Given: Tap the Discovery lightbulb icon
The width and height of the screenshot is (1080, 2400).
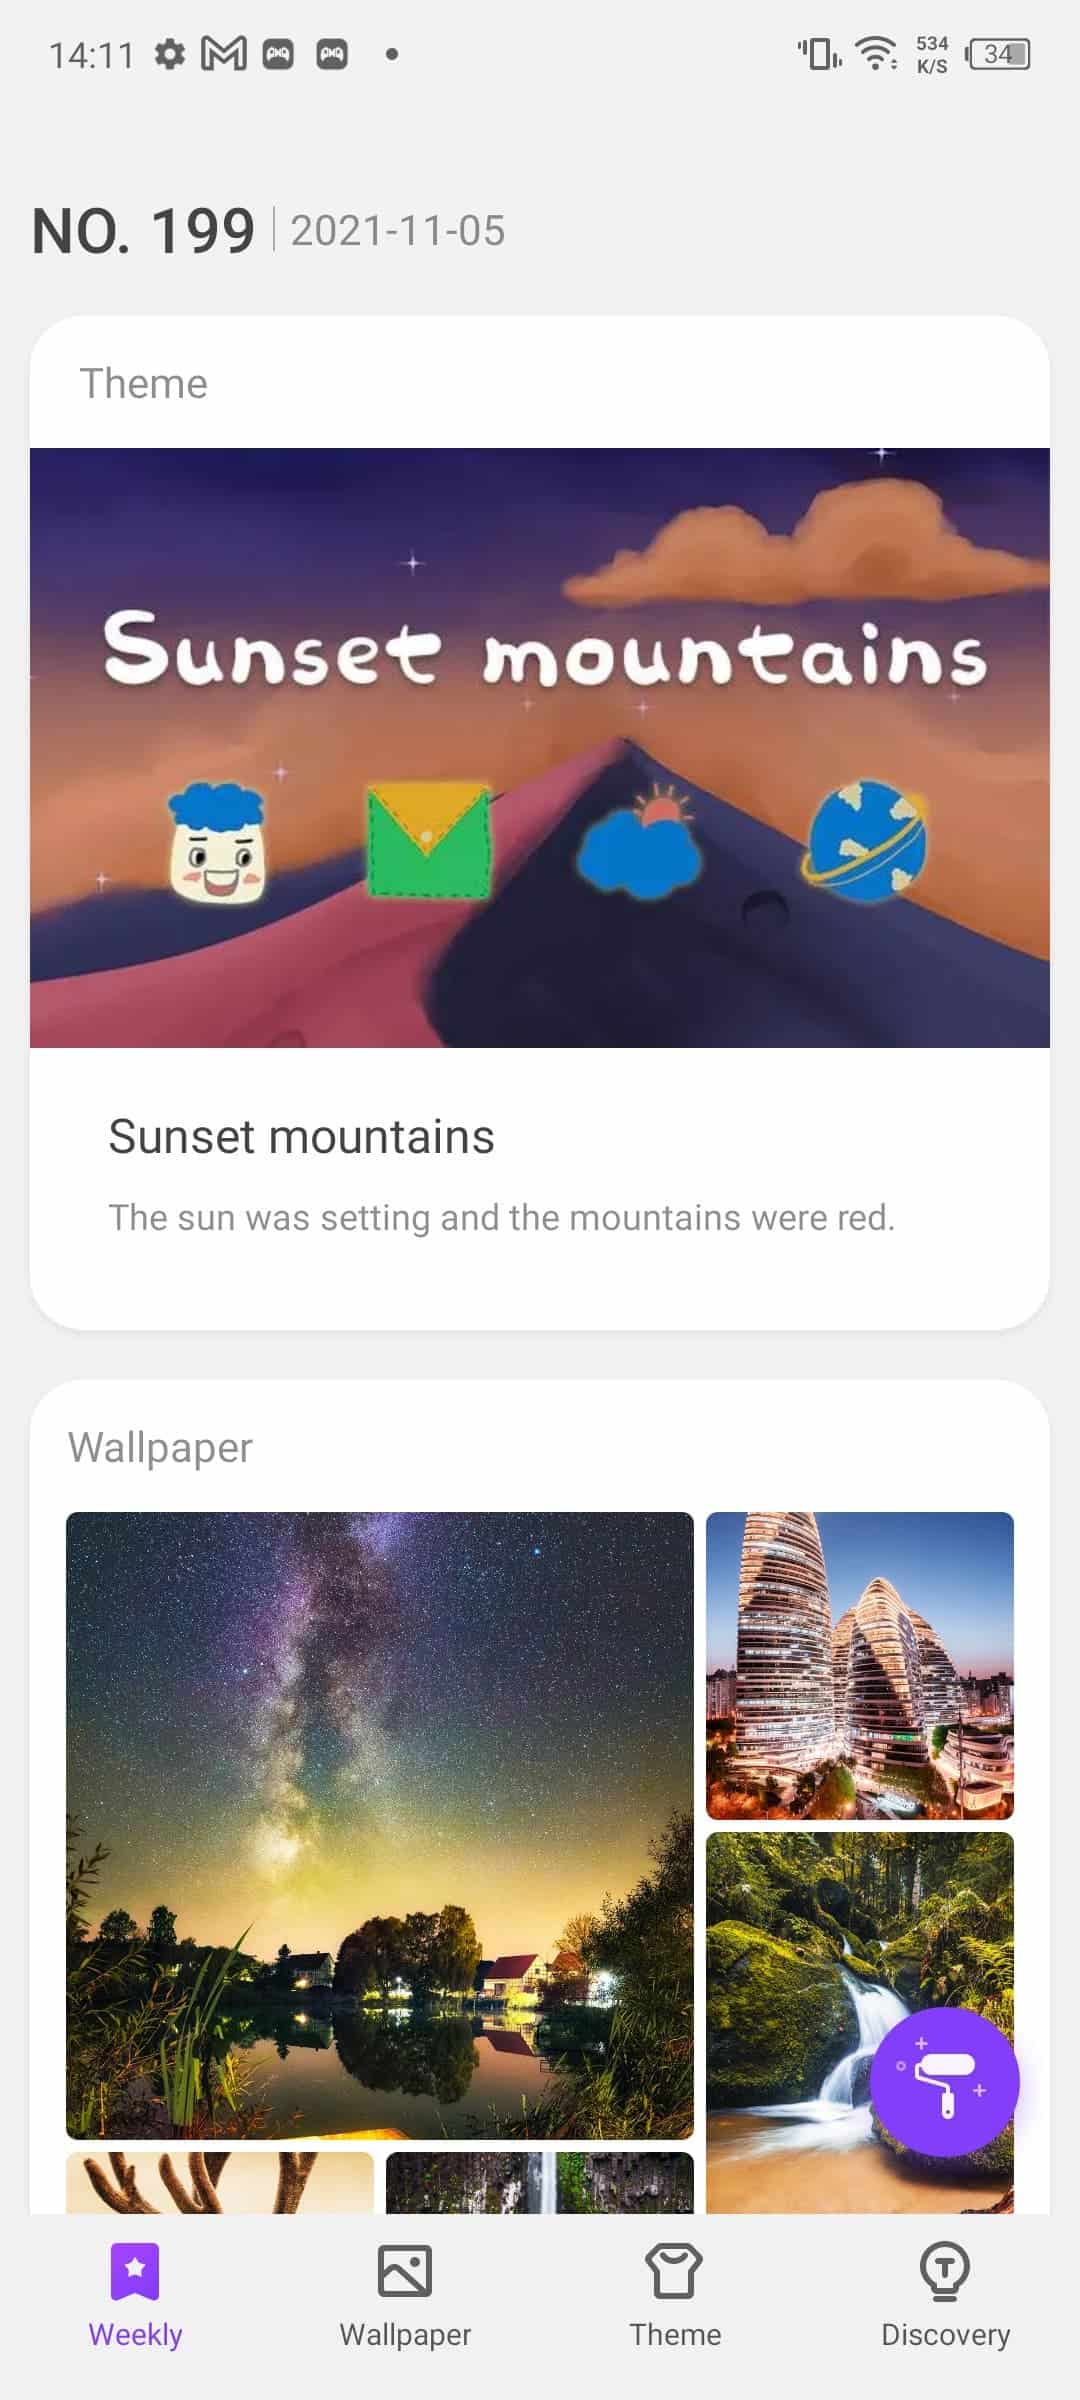Looking at the screenshot, I should (x=945, y=2271).
